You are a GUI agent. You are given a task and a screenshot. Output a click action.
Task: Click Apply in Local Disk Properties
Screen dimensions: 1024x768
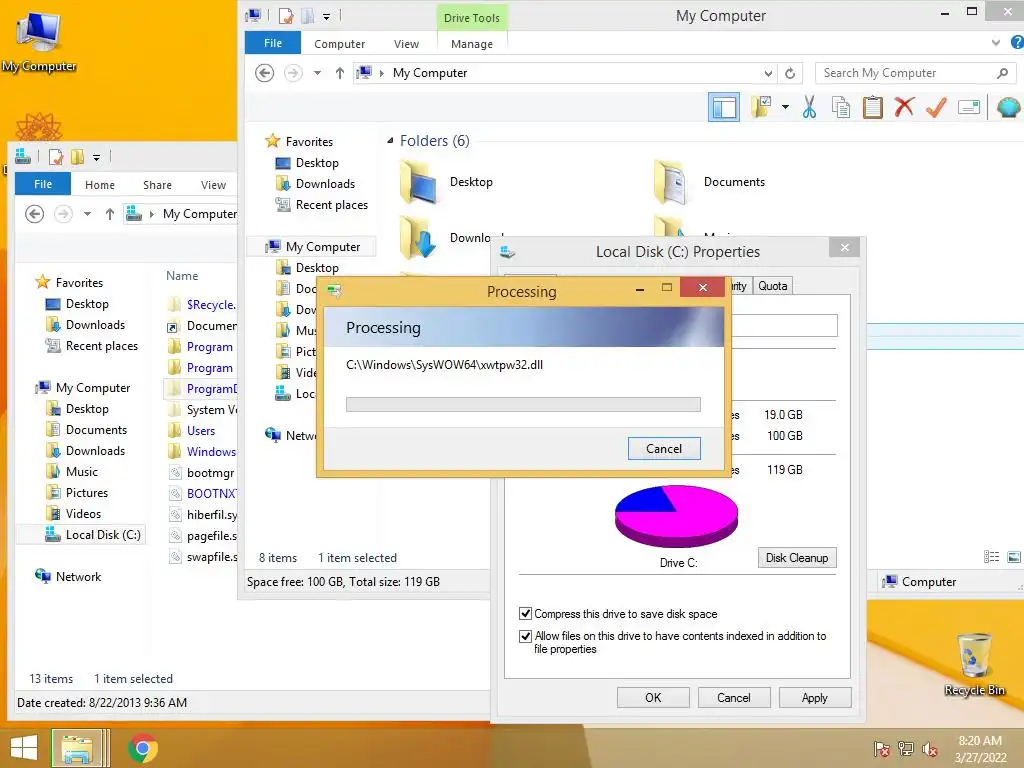click(x=814, y=697)
